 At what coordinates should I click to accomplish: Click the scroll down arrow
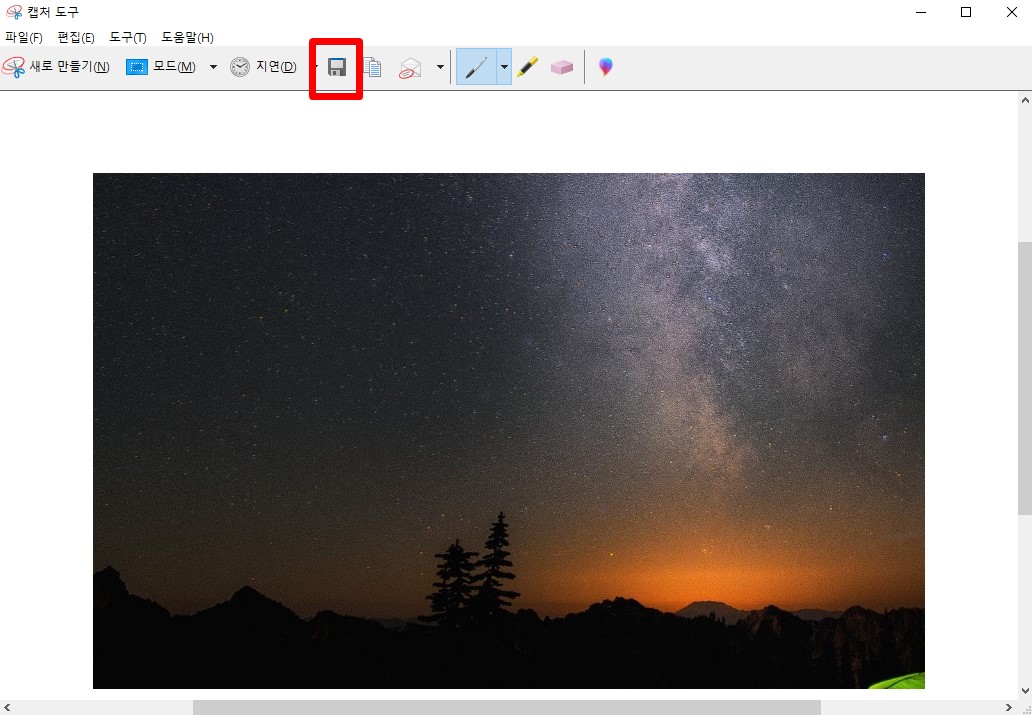click(1025, 691)
